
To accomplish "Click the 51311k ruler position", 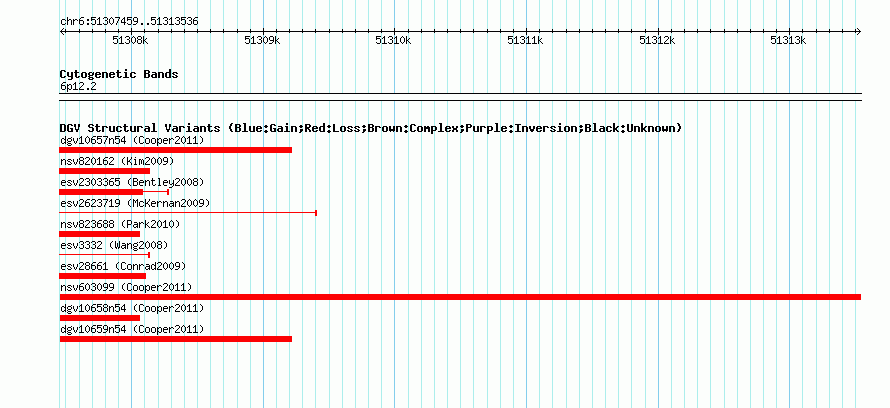I will pyautogui.click(x=525, y=40).
